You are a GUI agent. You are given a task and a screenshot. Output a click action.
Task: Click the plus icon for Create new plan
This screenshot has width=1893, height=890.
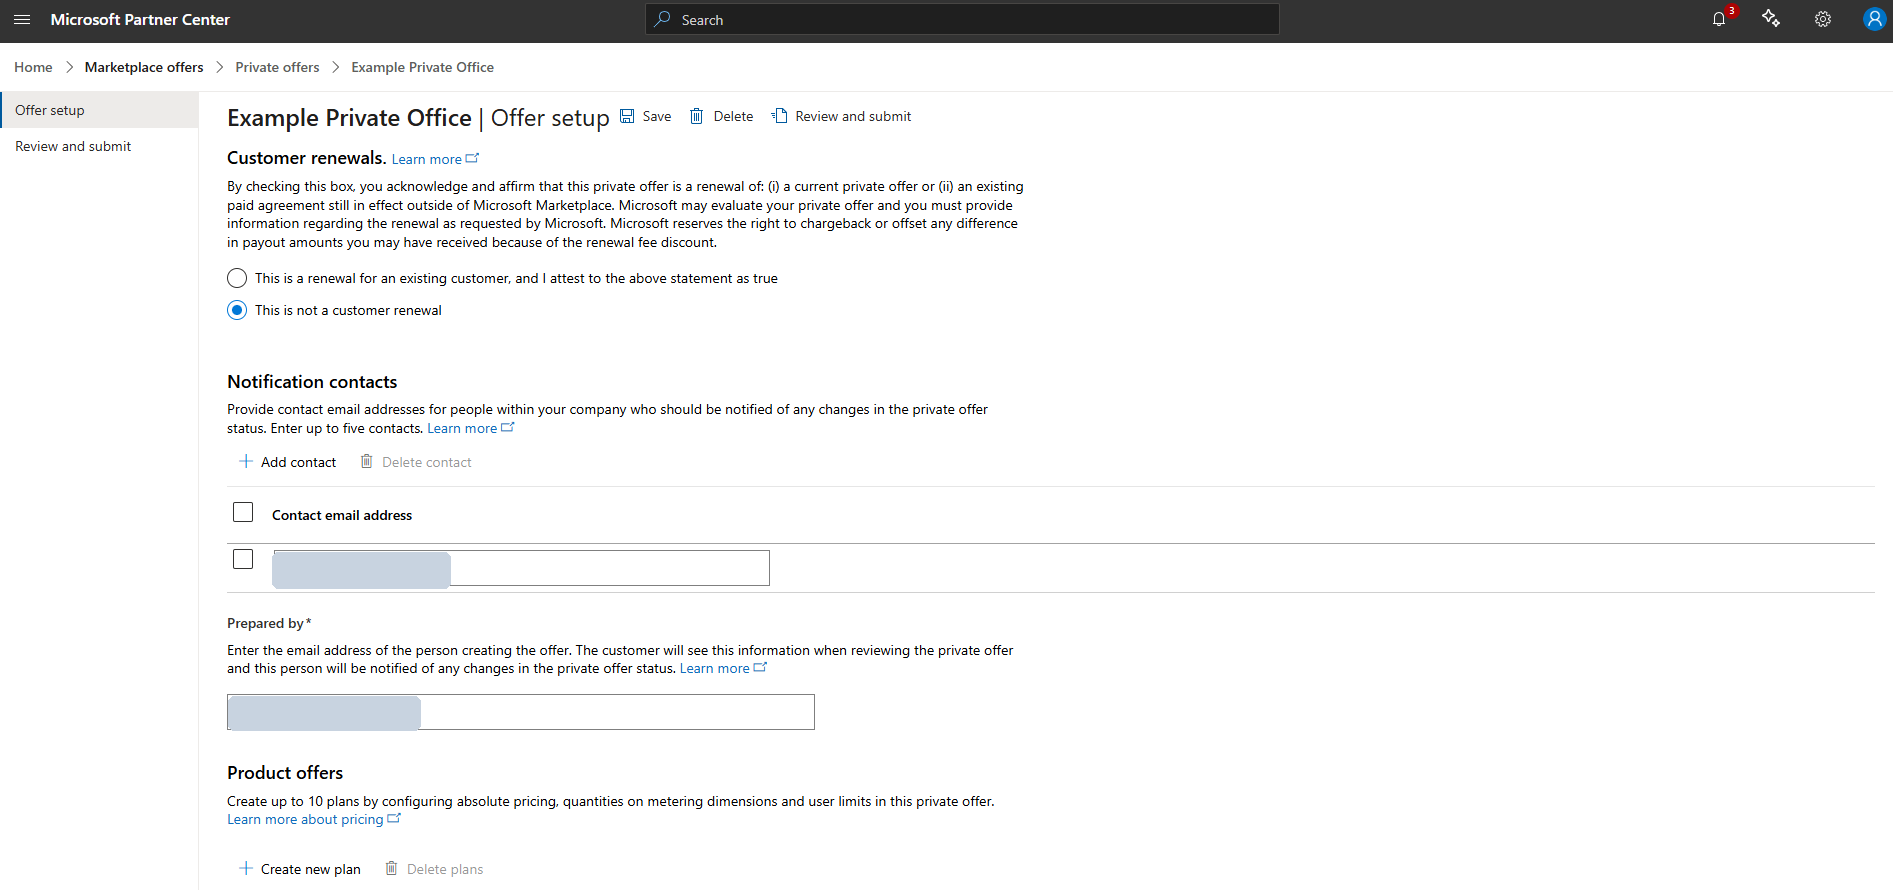(246, 868)
